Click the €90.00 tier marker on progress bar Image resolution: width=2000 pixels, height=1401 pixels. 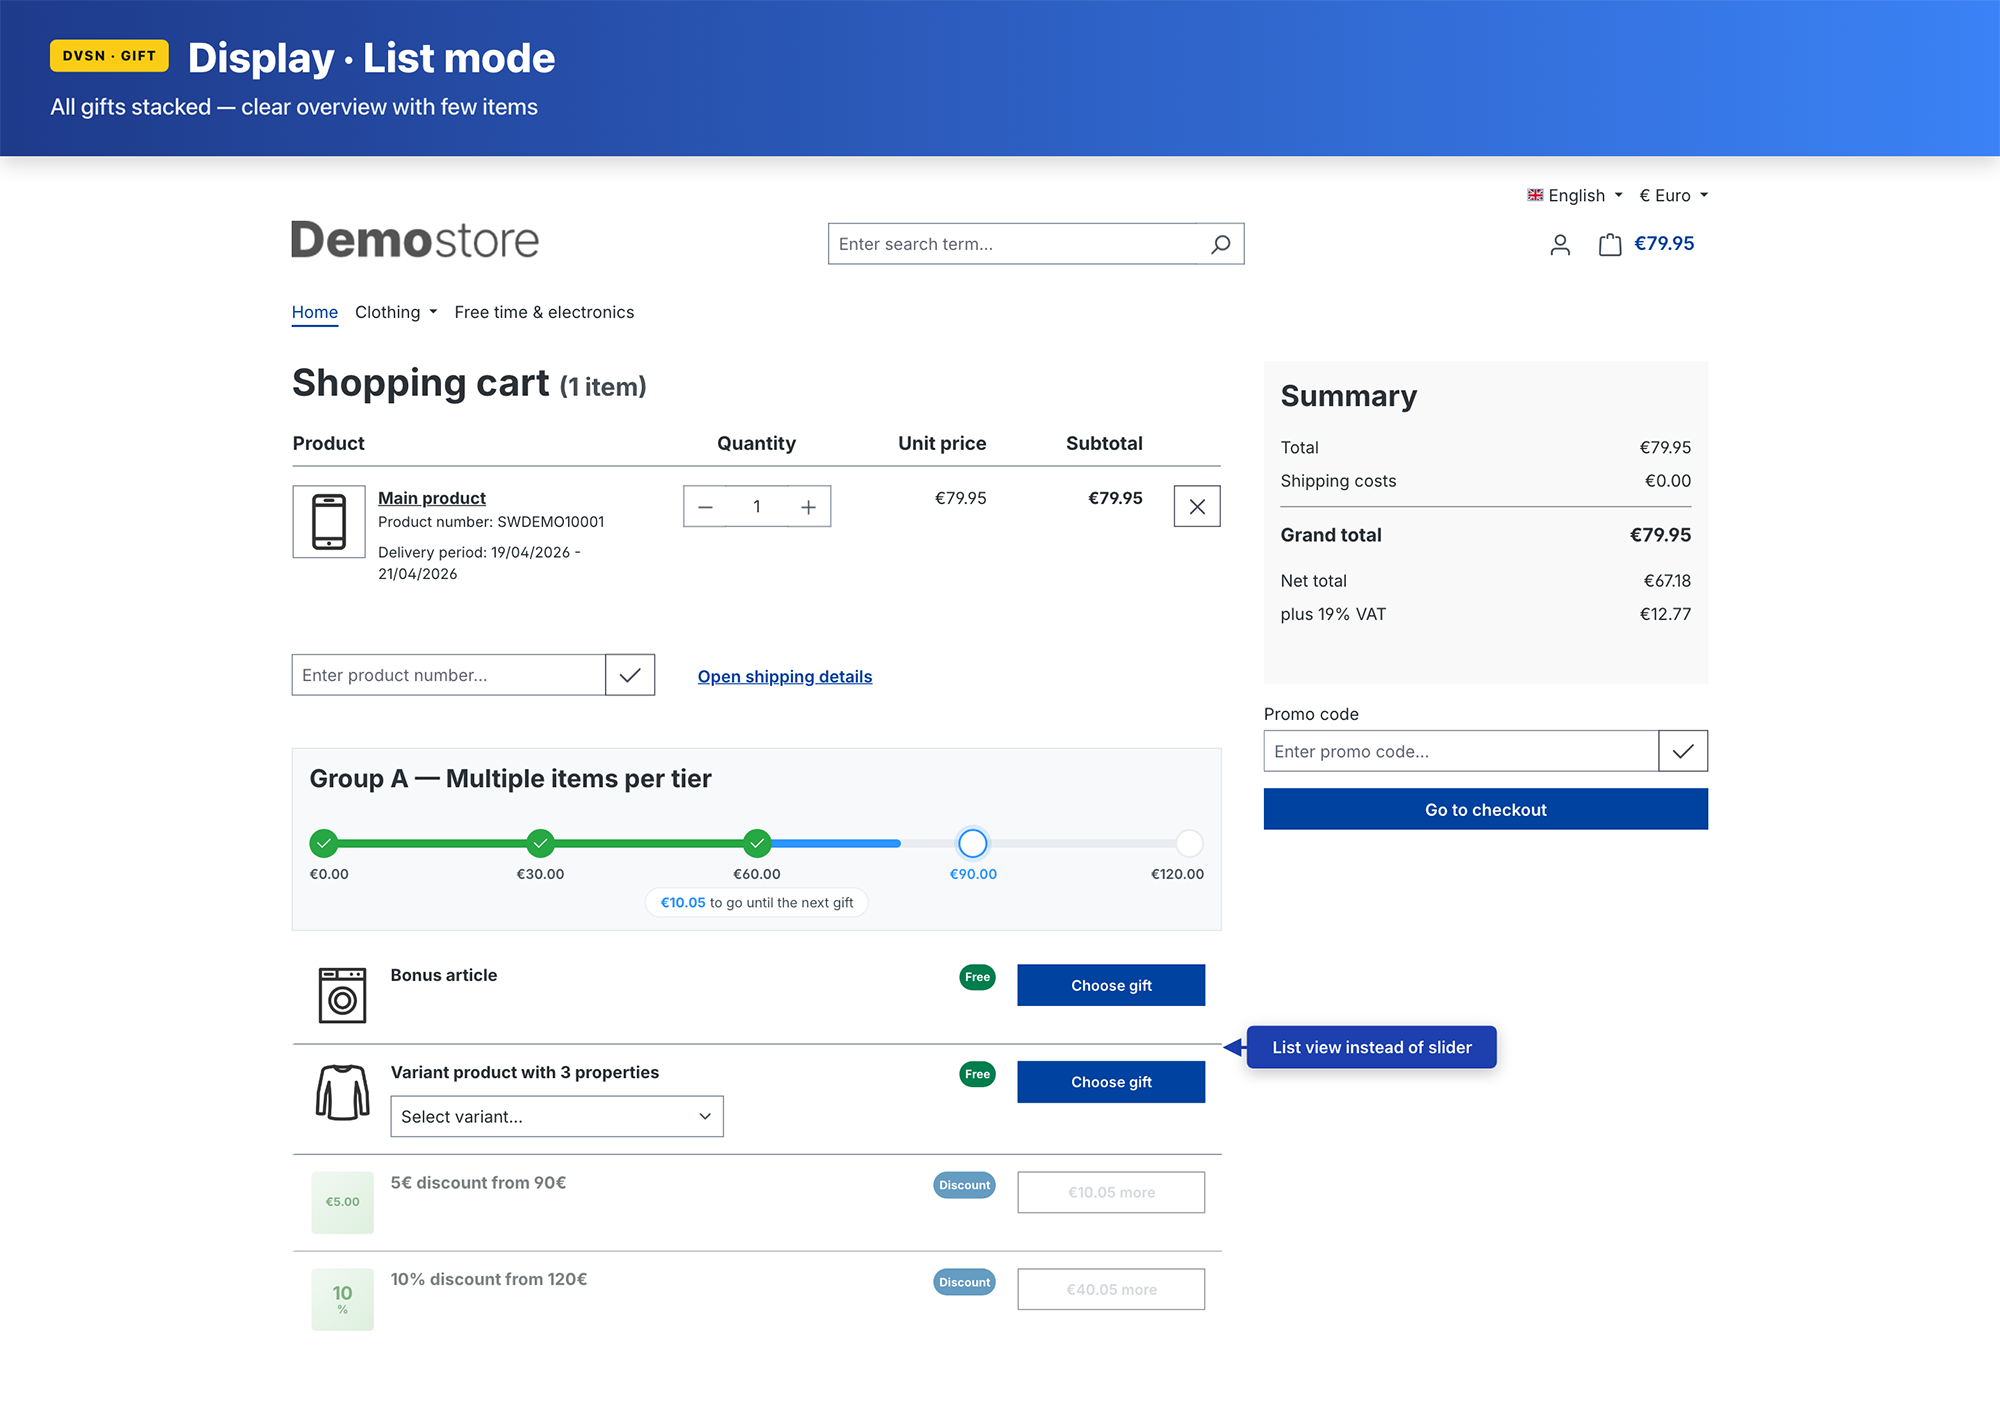click(x=972, y=843)
